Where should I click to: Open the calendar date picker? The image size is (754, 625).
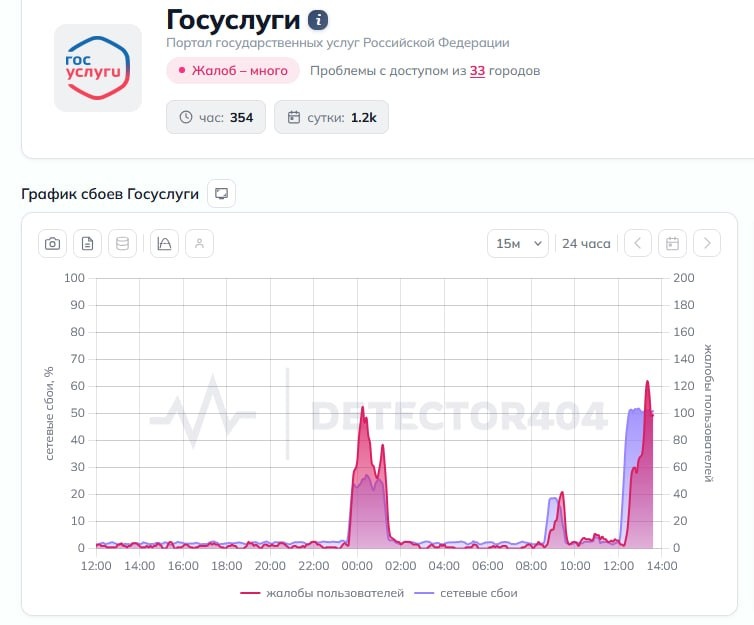point(672,244)
